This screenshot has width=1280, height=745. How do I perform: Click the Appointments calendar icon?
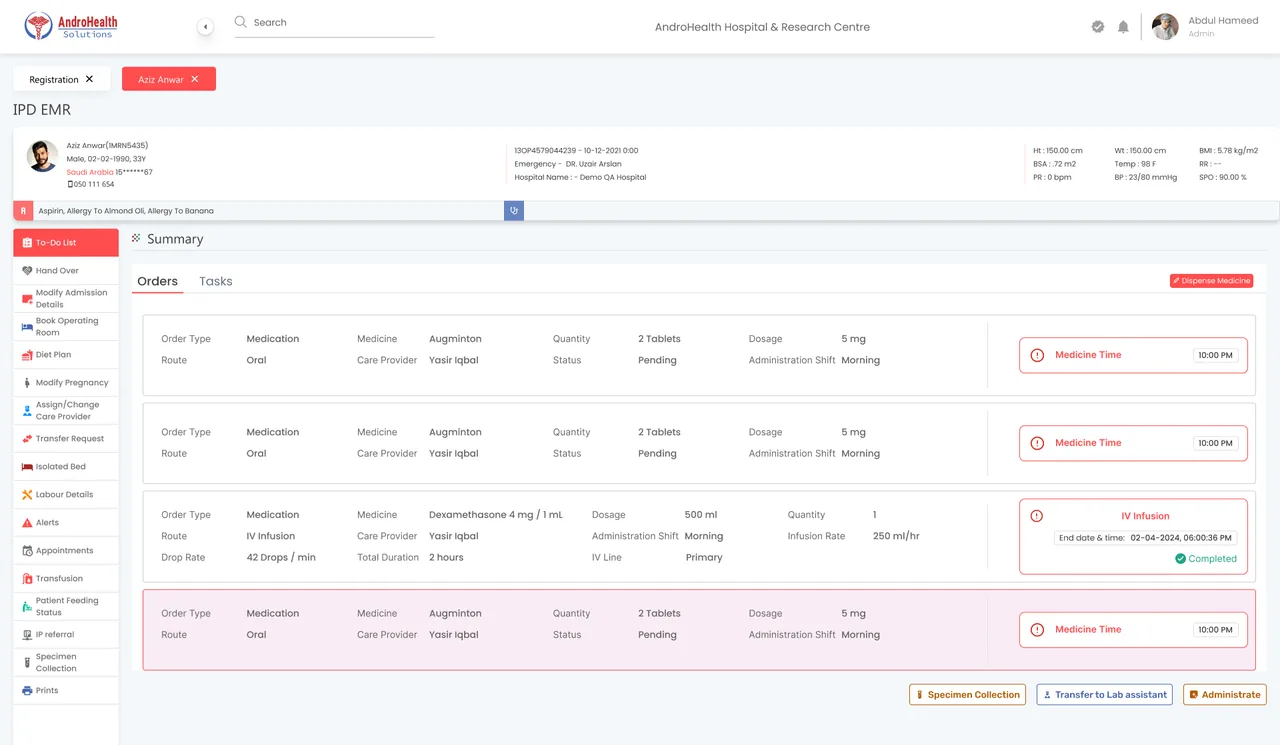click(27, 551)
